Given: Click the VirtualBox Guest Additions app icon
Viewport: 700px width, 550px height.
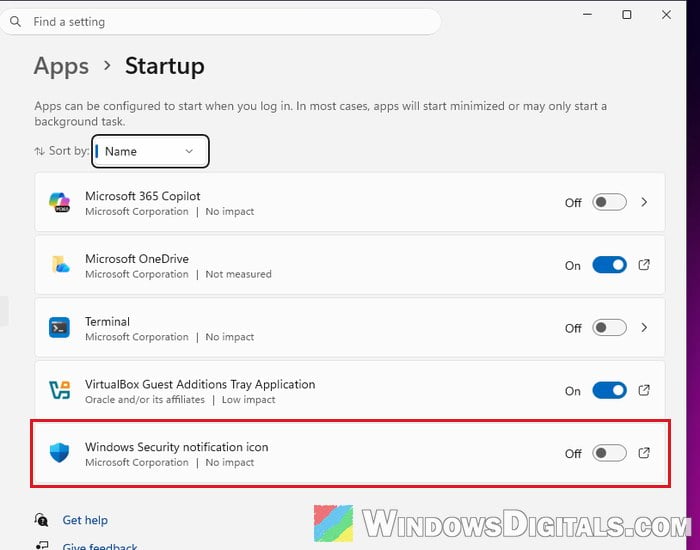Looking at the screenshot, I should coord(59,390).
